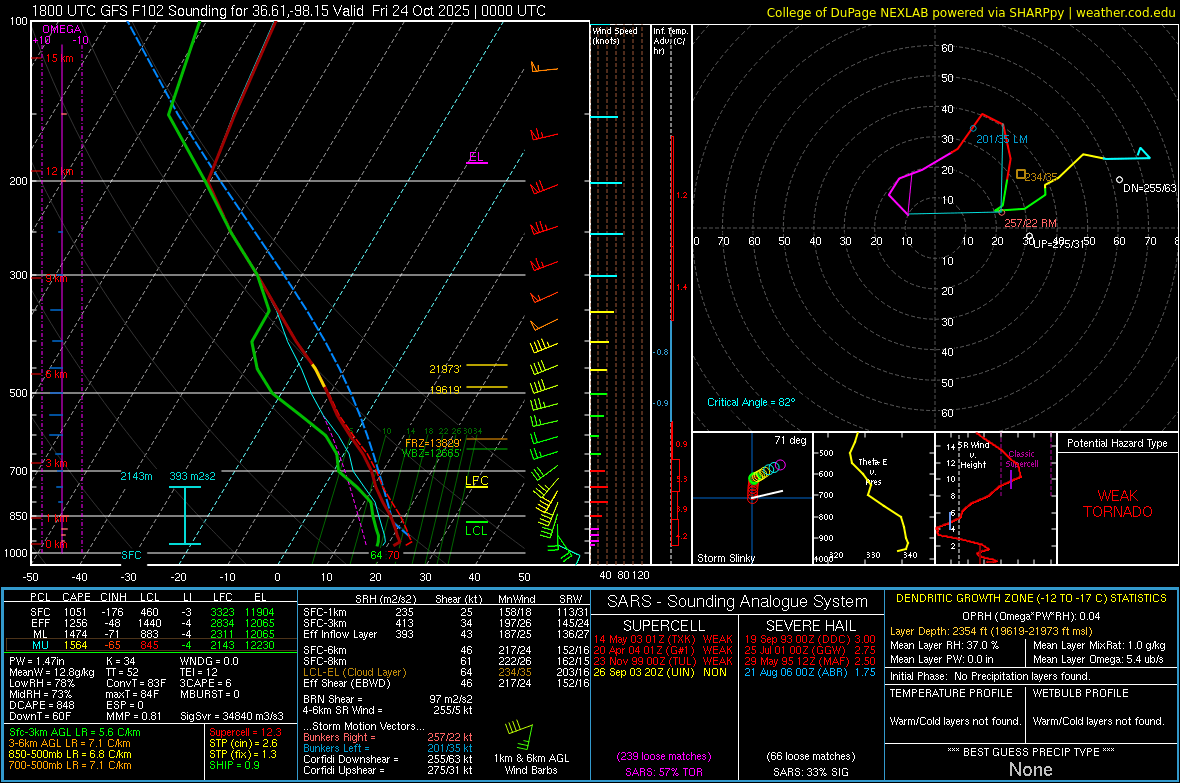Viewport: 1180px width, 783px height.
Task: Click the 393 m2s2 helicity label
Action: [193, 476]
